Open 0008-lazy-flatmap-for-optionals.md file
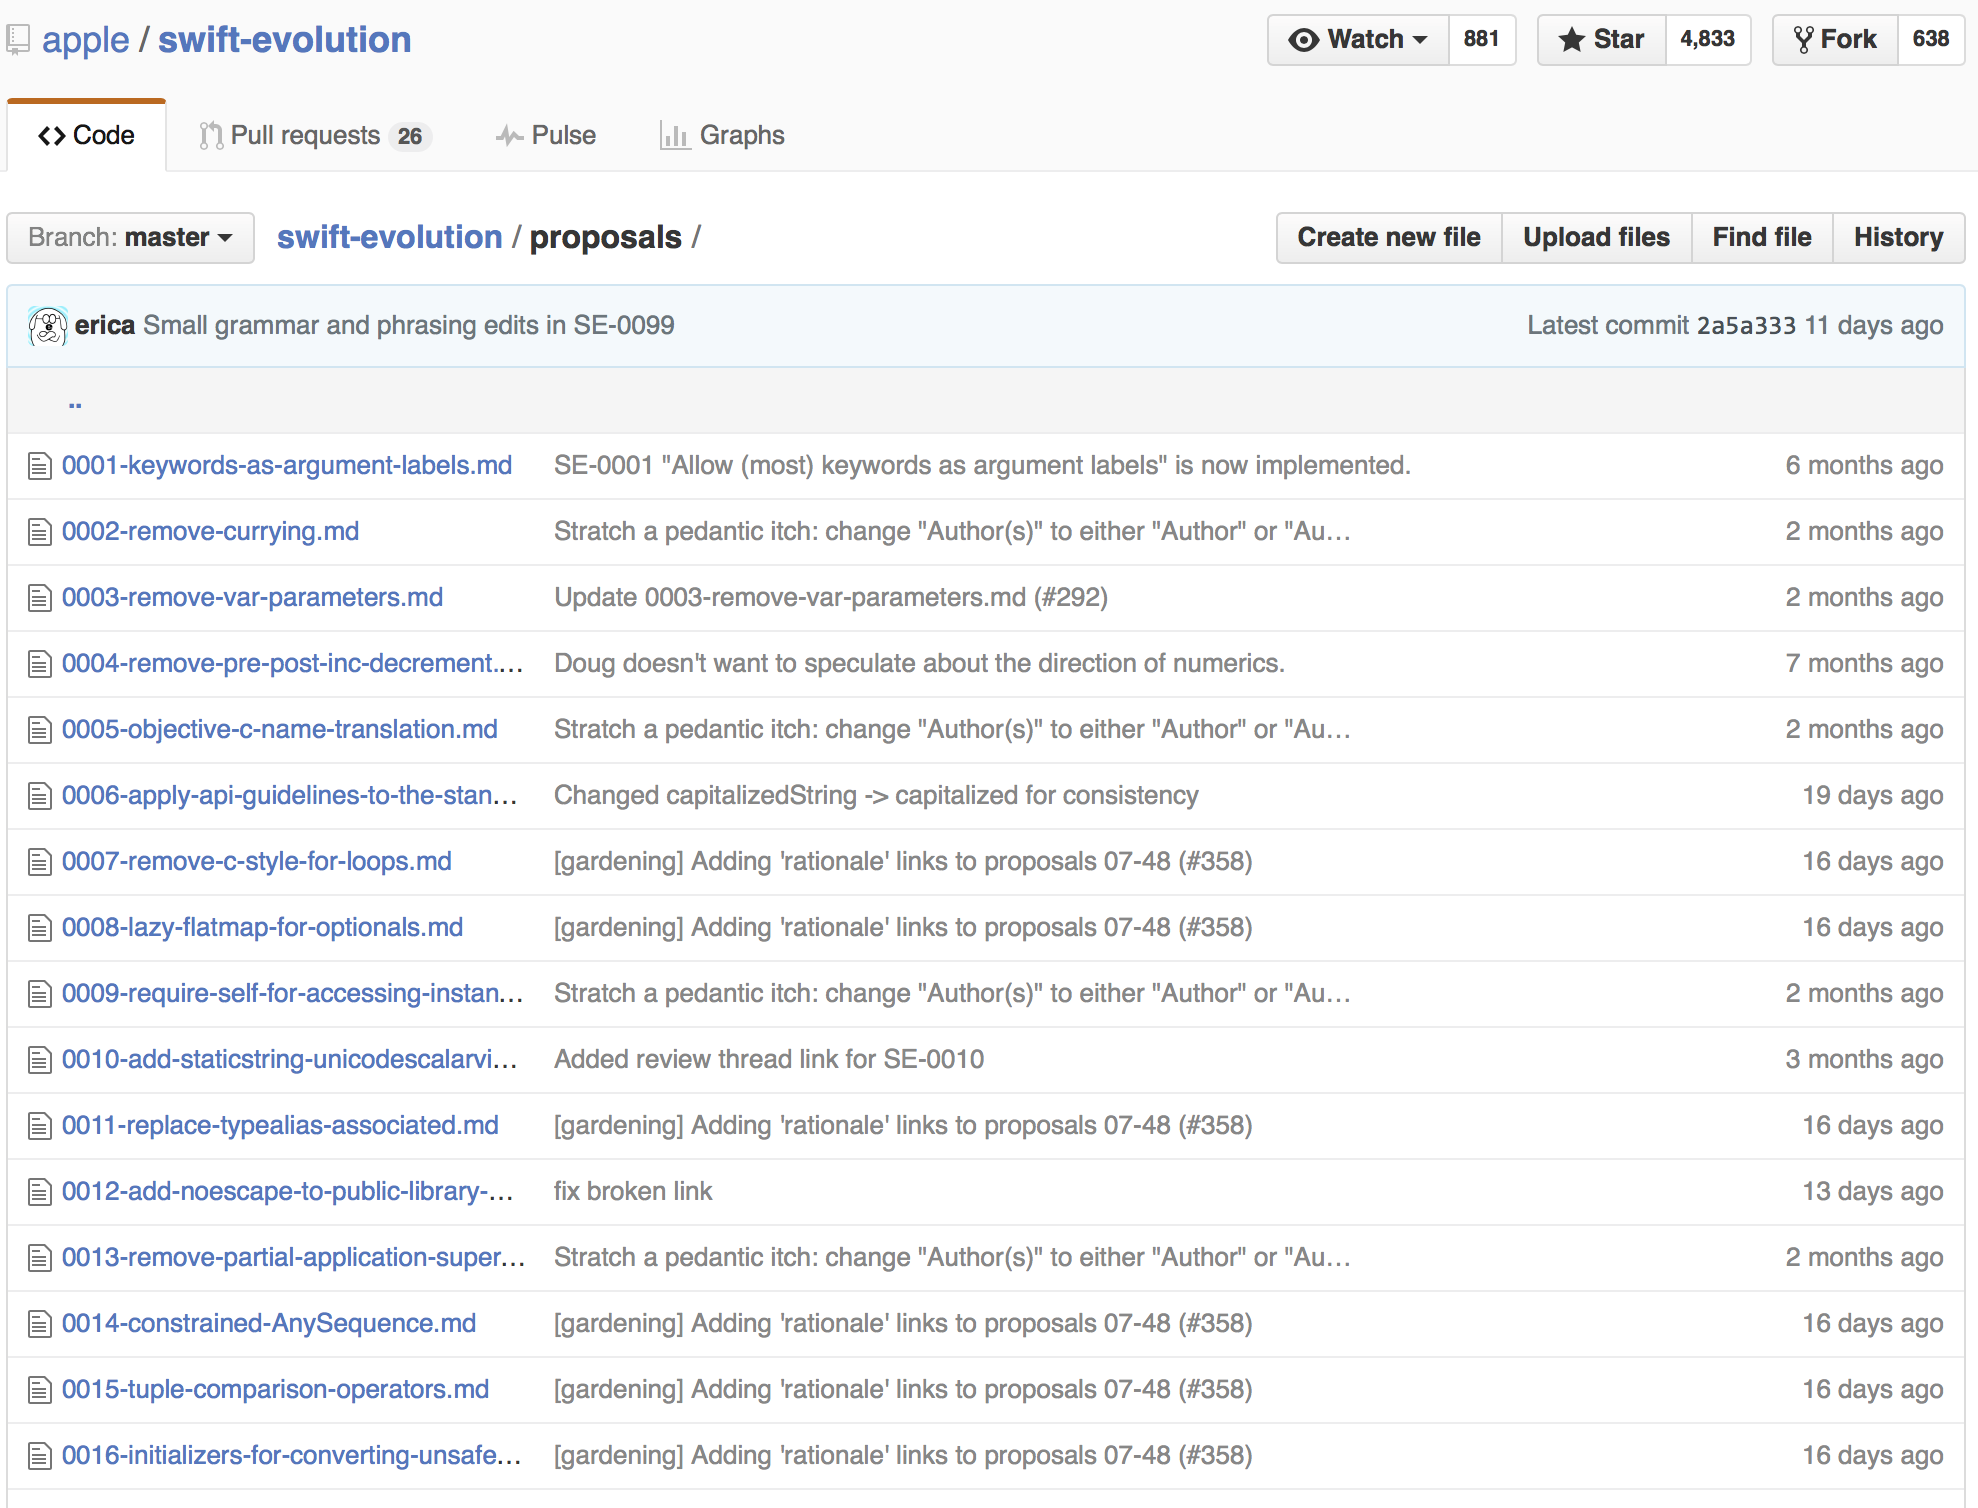 (x=263, y=928)
